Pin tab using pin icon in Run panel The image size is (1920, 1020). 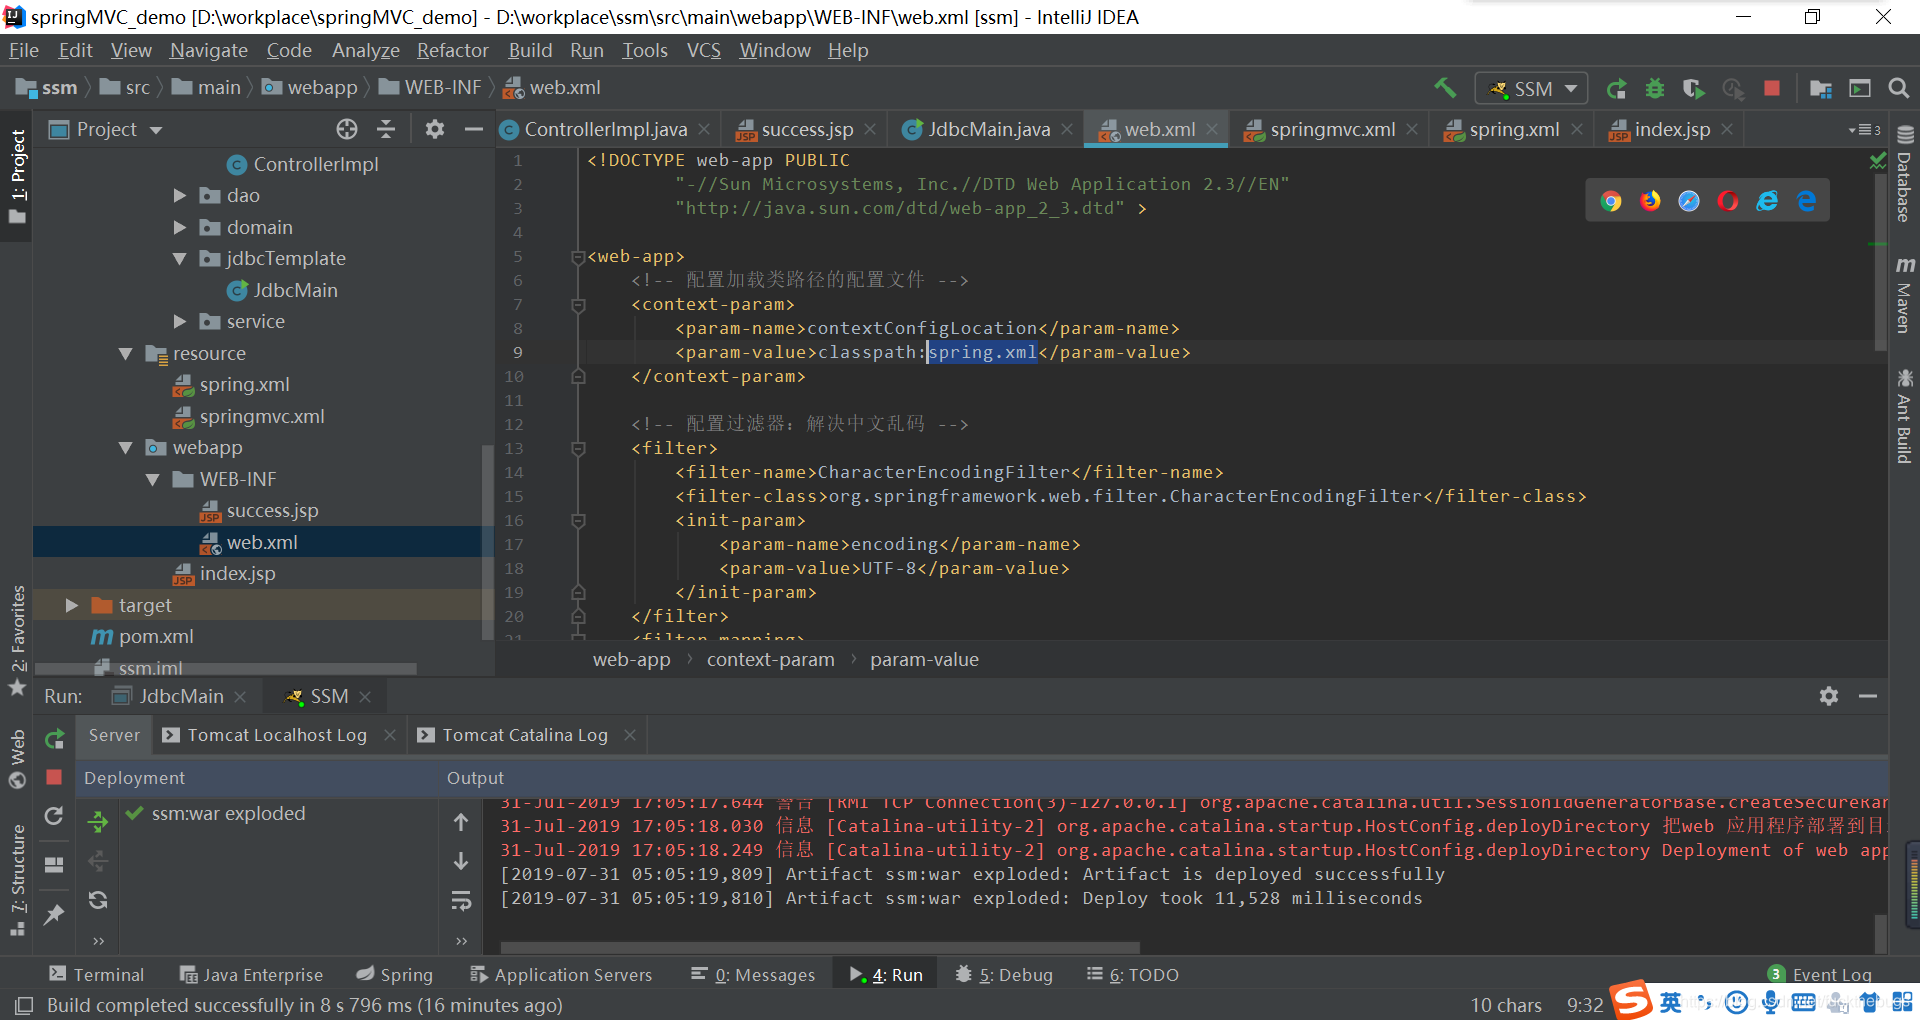[54, 914]
